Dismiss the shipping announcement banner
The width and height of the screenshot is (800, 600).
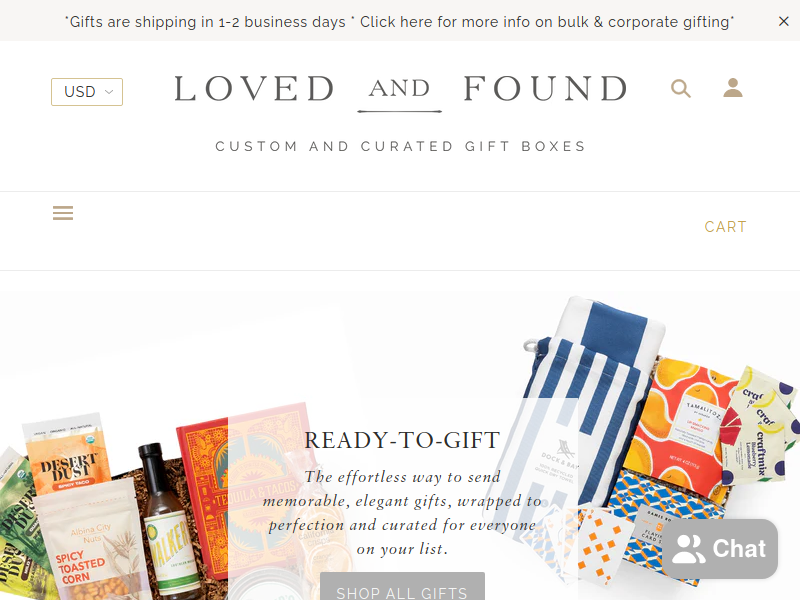coord(784,21)
